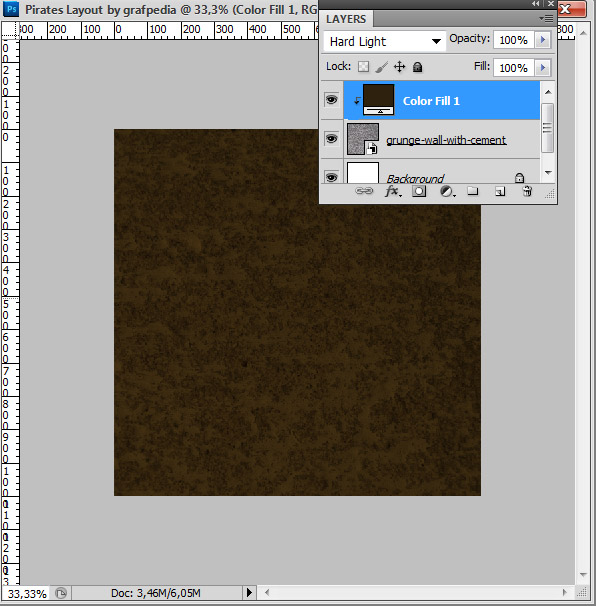The image size is (596, 606).
Task: Select the Color Fill 1 layer name
Action: click(431, 101)
